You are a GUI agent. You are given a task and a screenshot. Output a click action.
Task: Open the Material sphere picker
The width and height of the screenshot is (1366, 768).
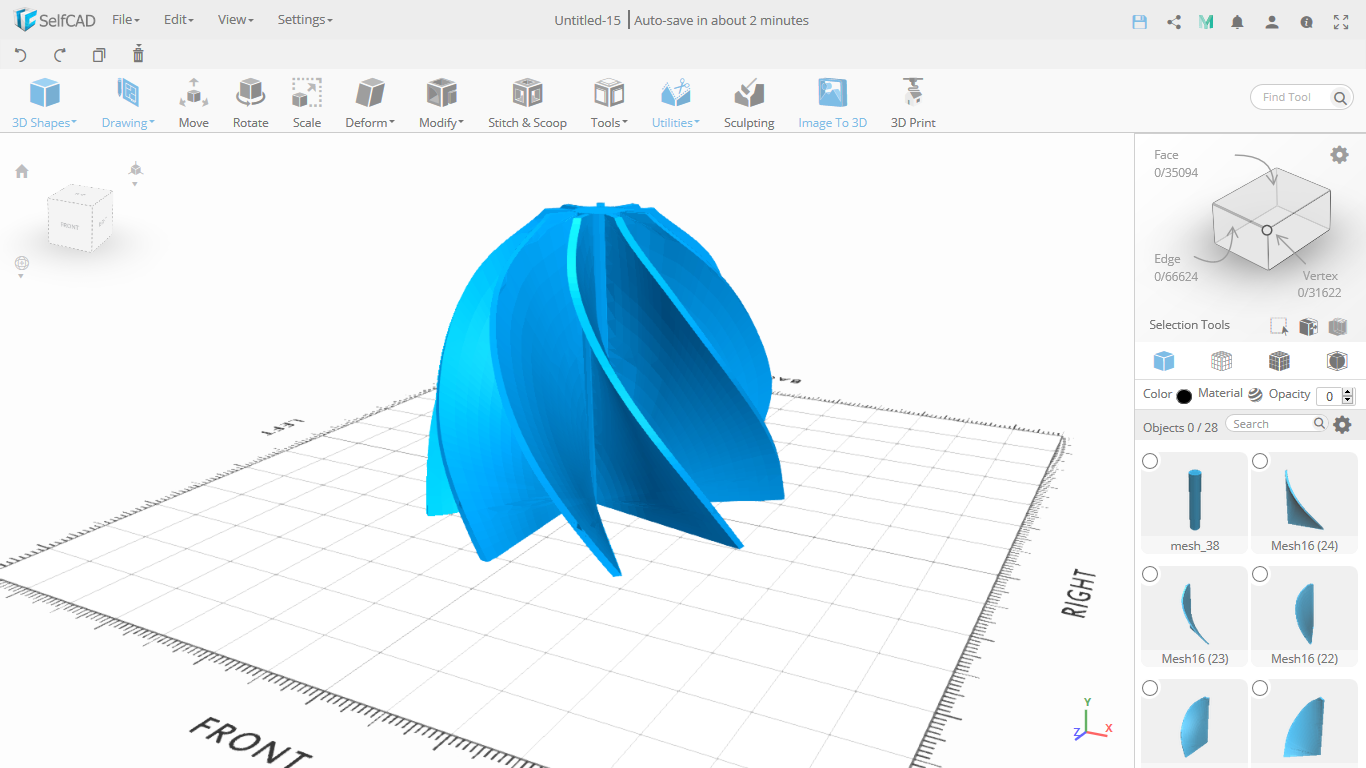coord(1255,395)
